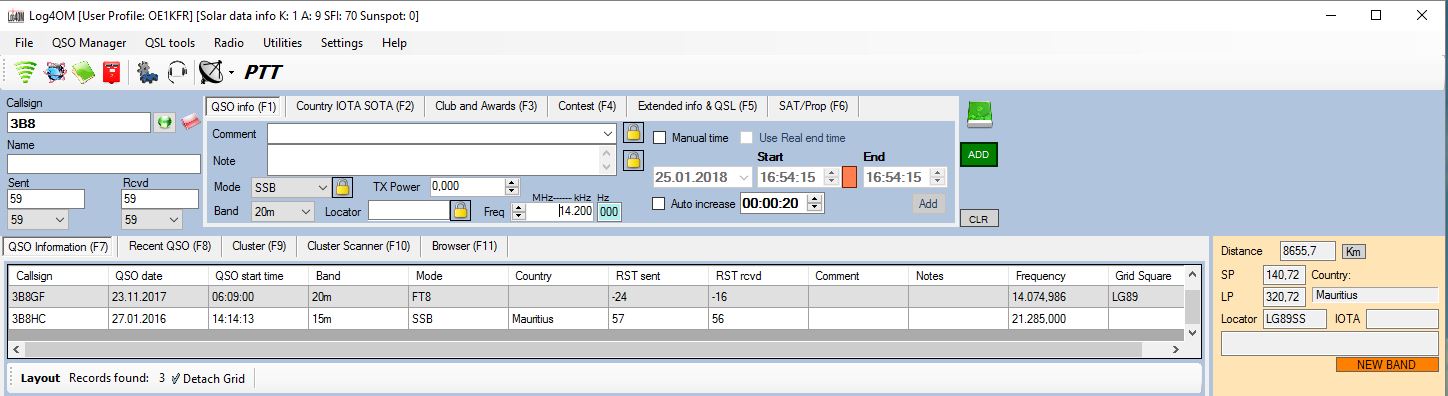
Task: Open the green logbook toolbar icon
Action: [x=83, y=72]
